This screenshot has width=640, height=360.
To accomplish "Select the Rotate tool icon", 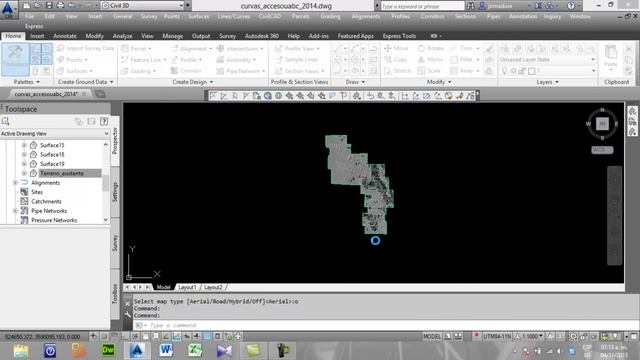I will click(421, 48).
